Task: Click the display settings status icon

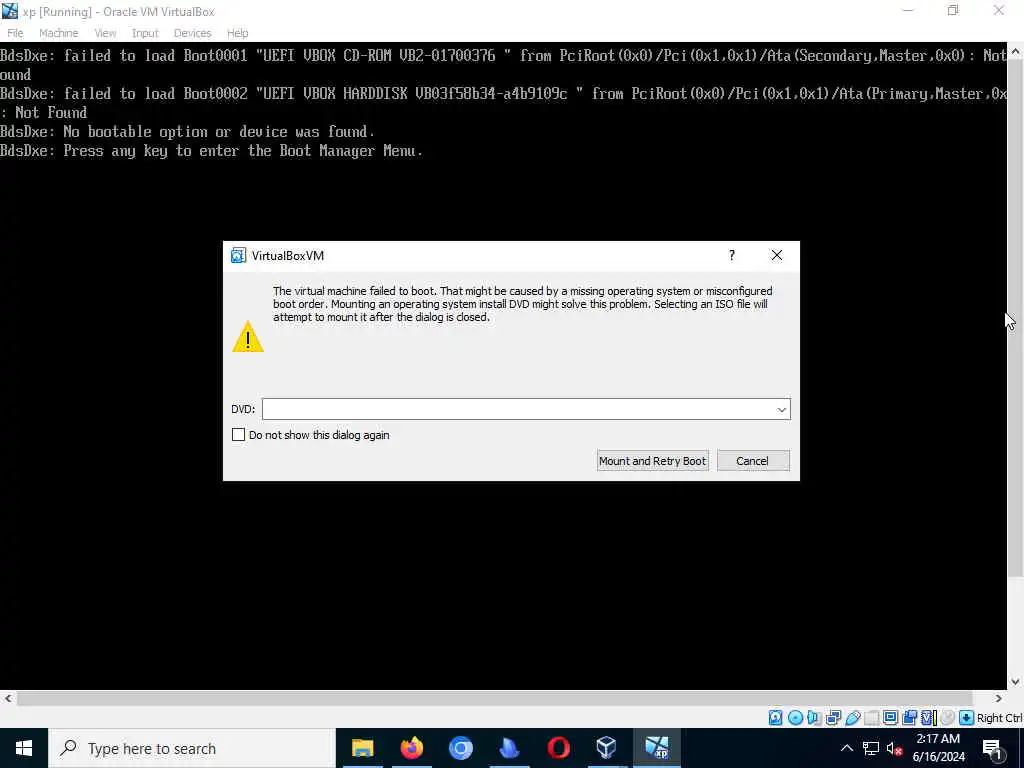Action: [890, 718]
